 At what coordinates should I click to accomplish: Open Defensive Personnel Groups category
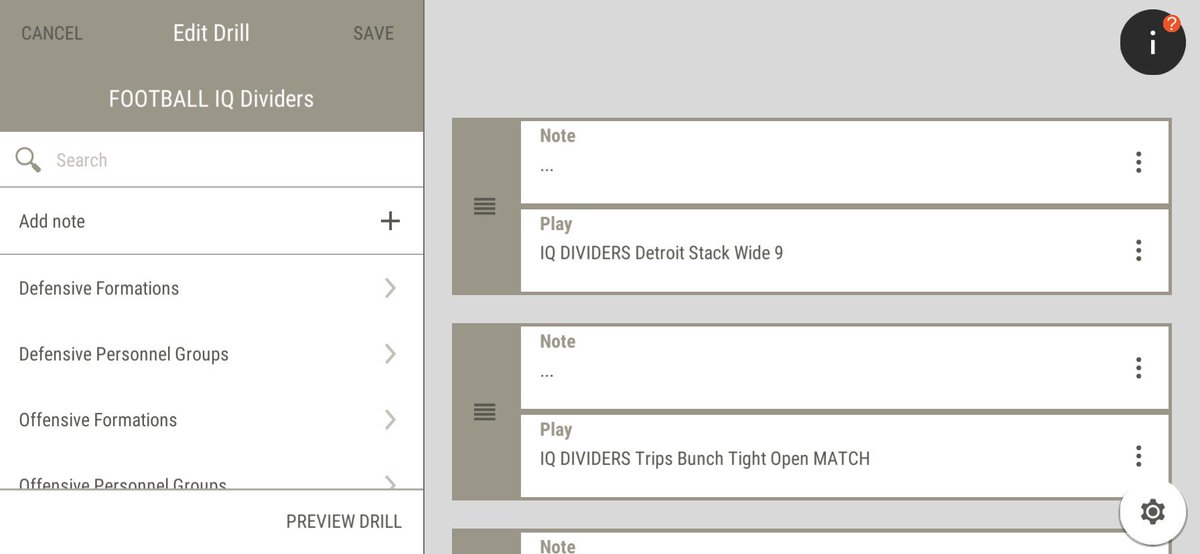[x=212, y=354]
